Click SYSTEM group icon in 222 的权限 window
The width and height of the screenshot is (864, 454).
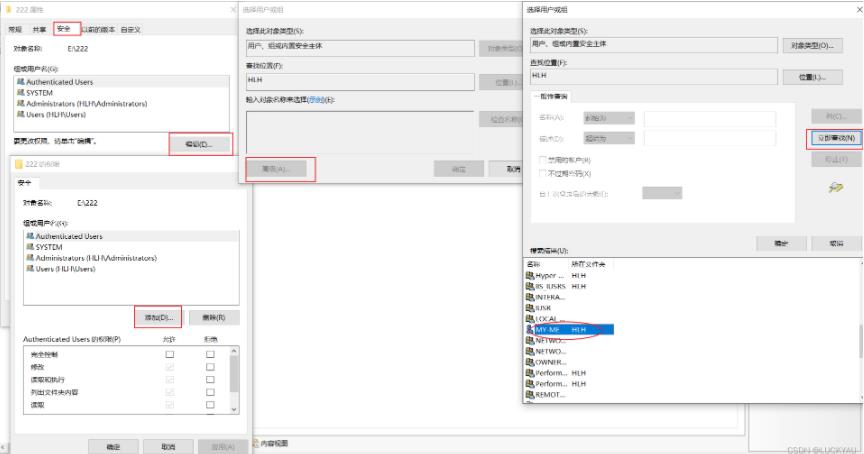tap(30, 247)
